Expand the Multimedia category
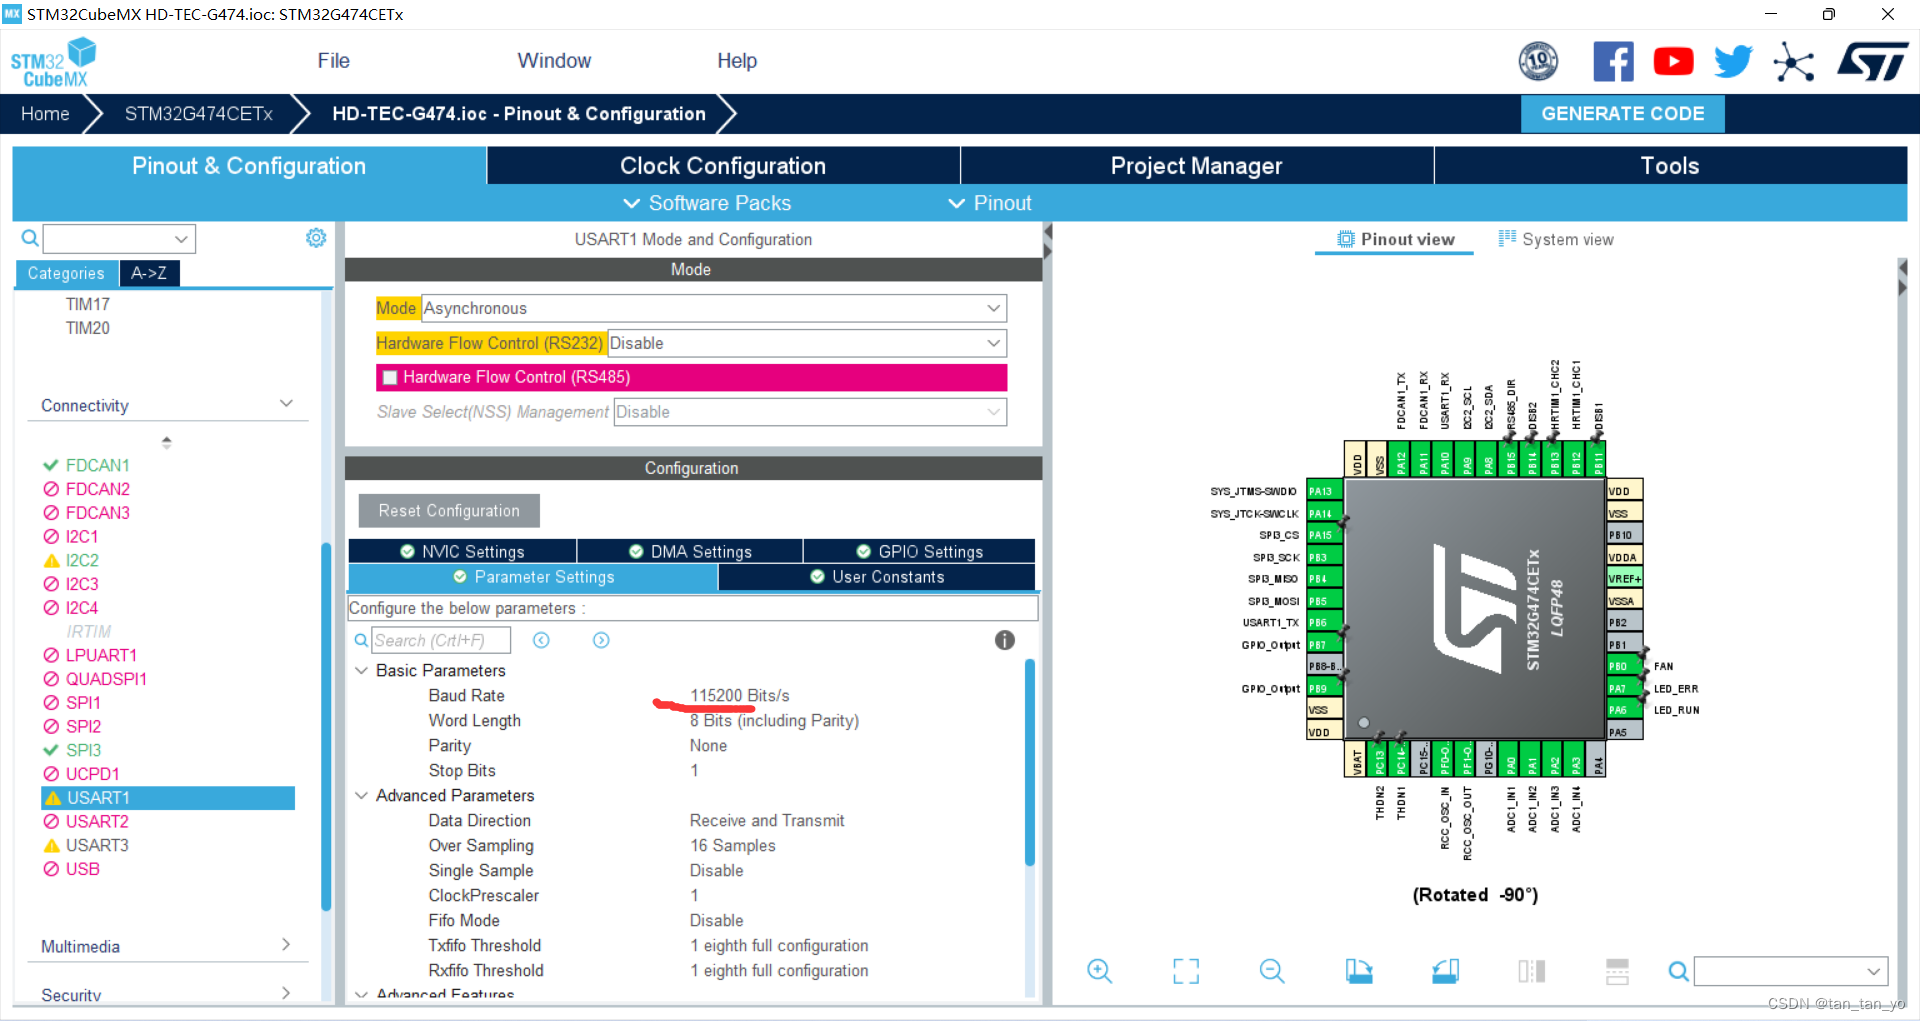 (x=286, y=945)
